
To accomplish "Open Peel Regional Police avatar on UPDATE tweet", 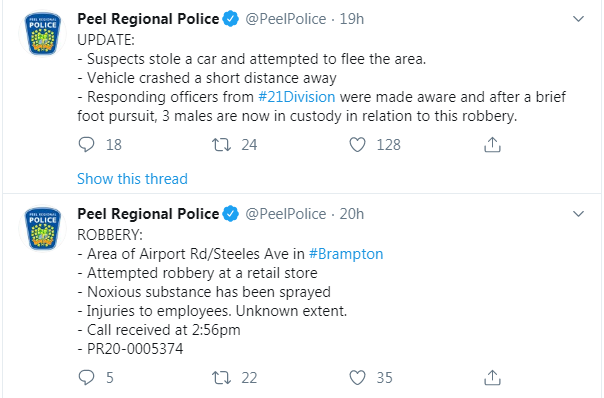I will [42, 34].
